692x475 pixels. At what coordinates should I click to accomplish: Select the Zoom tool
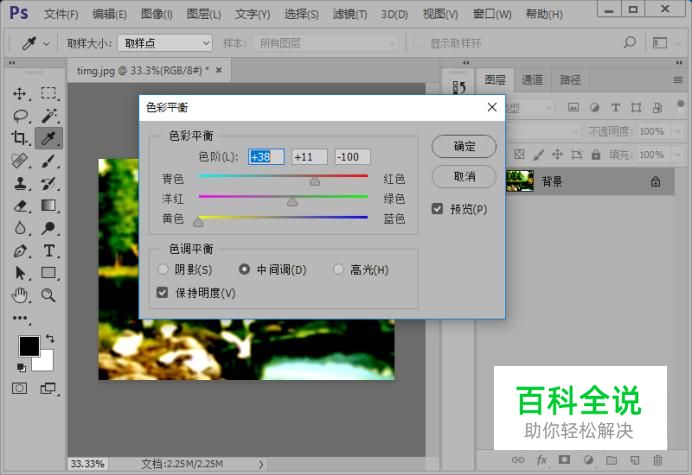click(x=49, y=295)
